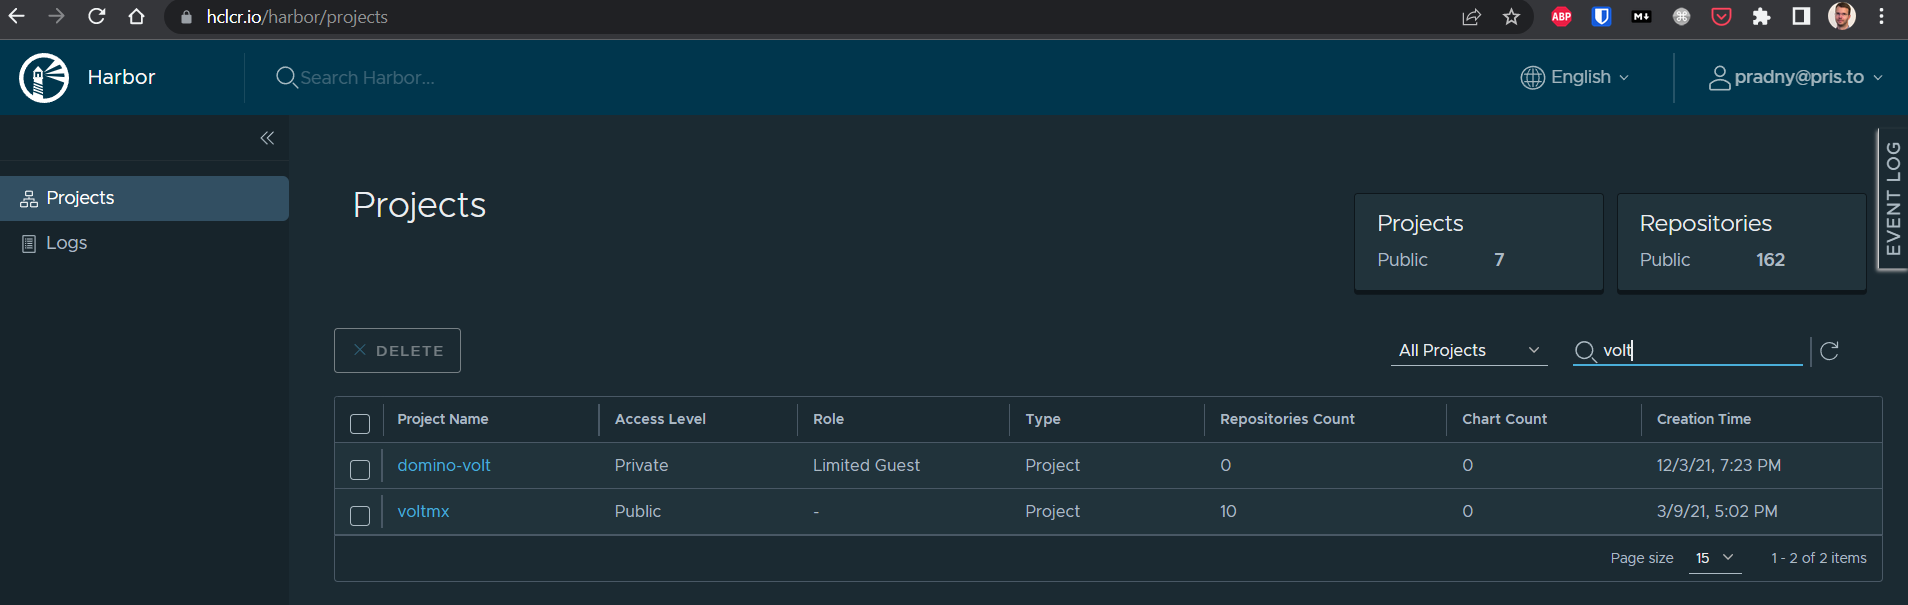Expand the pradny@pris.to user menu
Viewport: 1908px width, 605px height.
[1796, 77]
